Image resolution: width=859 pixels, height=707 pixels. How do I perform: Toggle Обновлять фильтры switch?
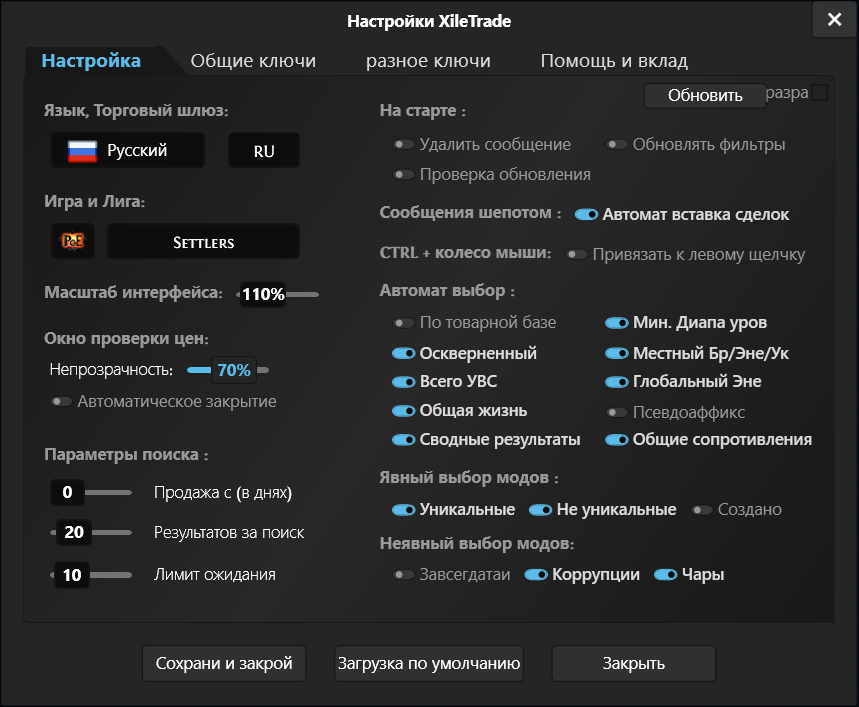point(617,145)
